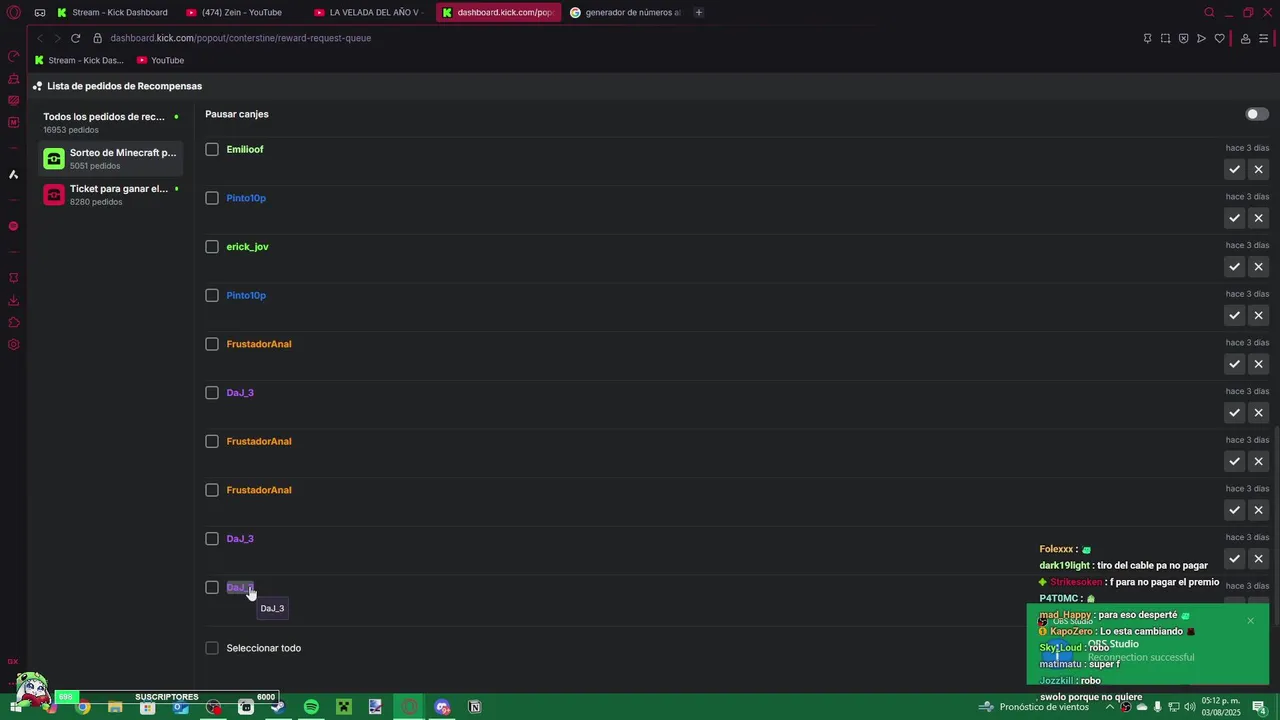The height and width of the screenshot is (720, 1280).
Task: Open the Stream - Kick Das... bookmark
Action: pyautogui.click(x=79, y=60)
